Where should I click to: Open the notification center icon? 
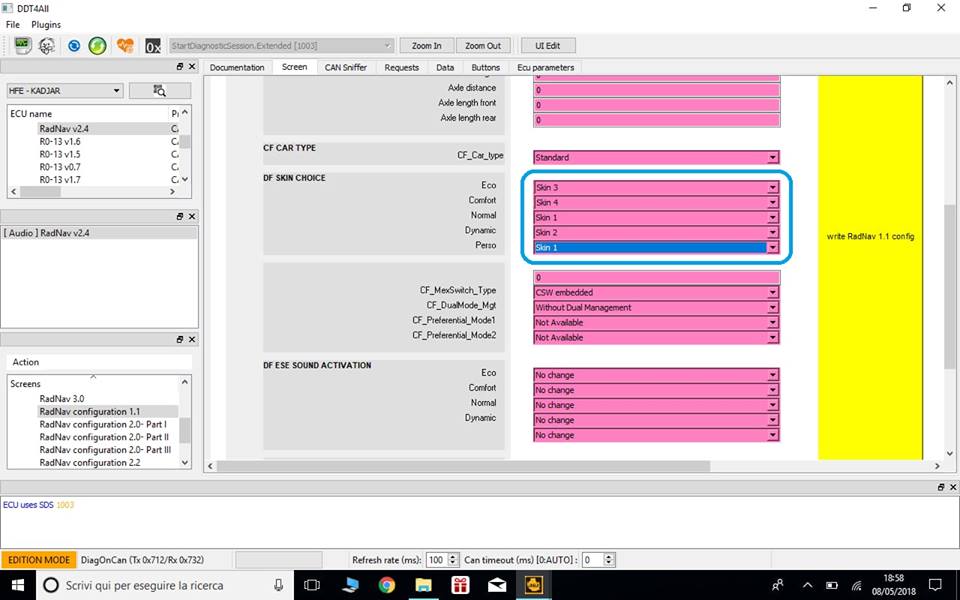[x=935, y=585]
